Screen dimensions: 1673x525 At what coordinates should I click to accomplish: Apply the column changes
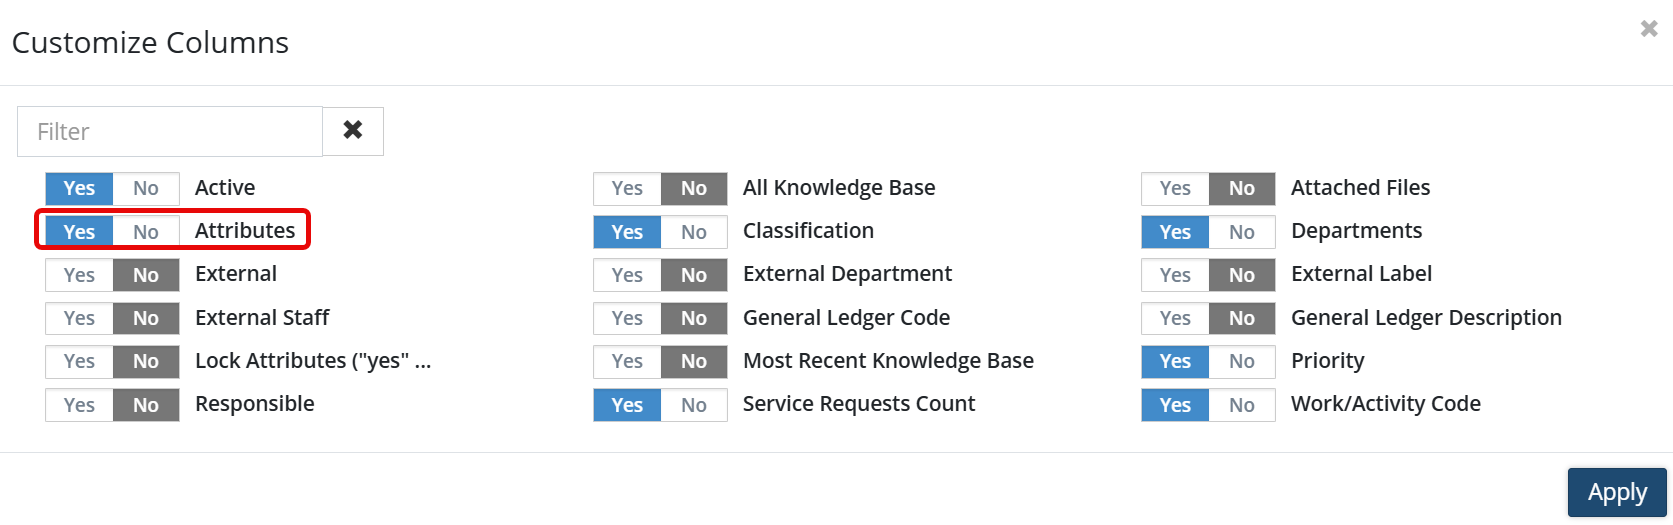coord(1616,492)
